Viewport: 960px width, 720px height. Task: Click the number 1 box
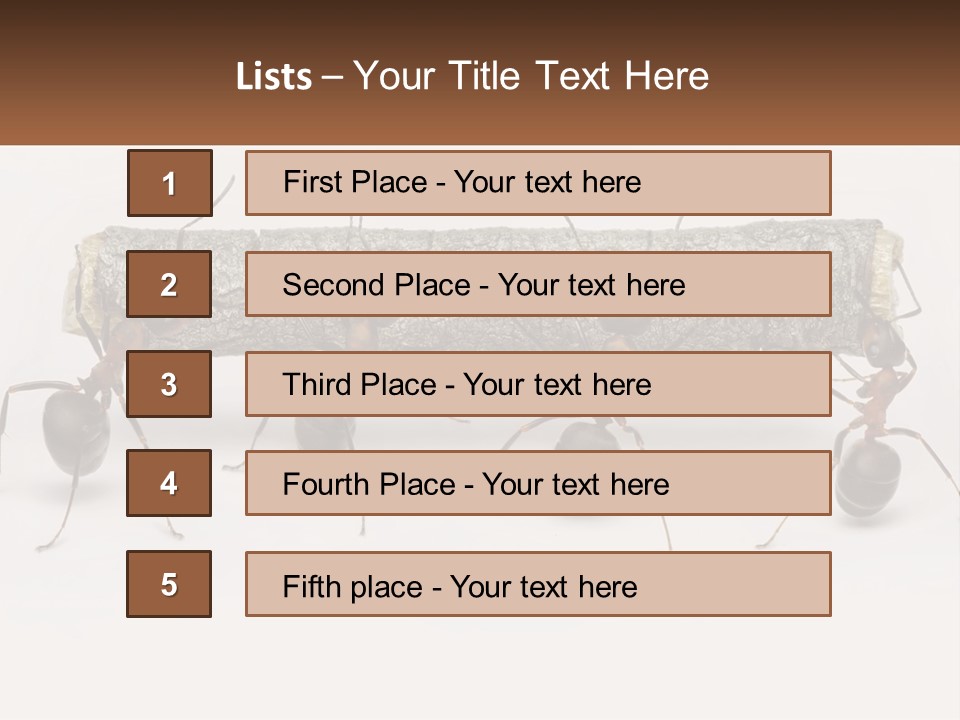click(169, 183)
